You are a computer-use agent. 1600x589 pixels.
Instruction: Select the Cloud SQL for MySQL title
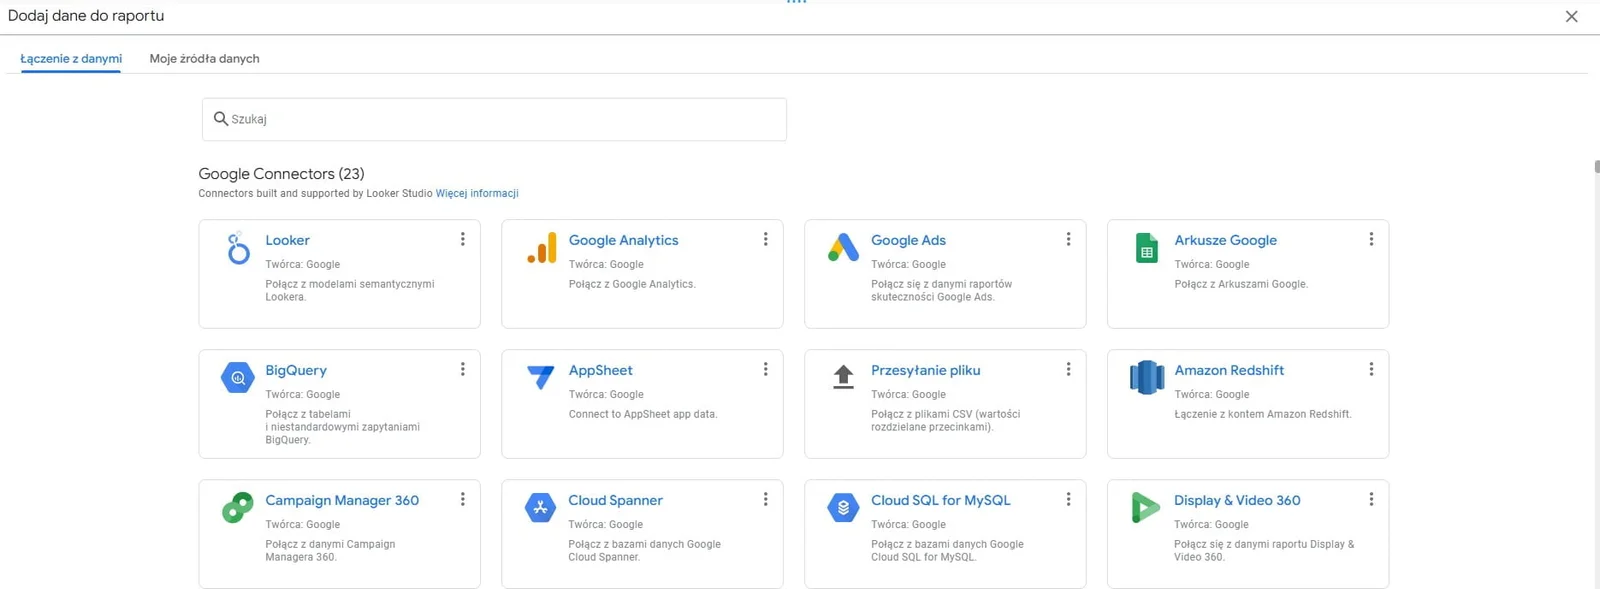(x=940, y=500)
